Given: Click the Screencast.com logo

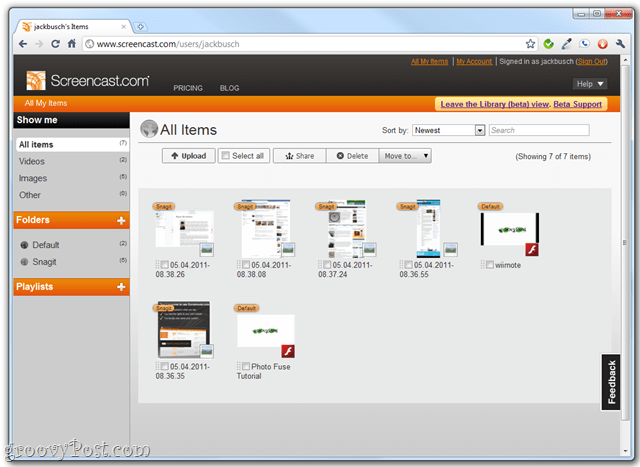Looking at the screenshot, I should [88, 80].
